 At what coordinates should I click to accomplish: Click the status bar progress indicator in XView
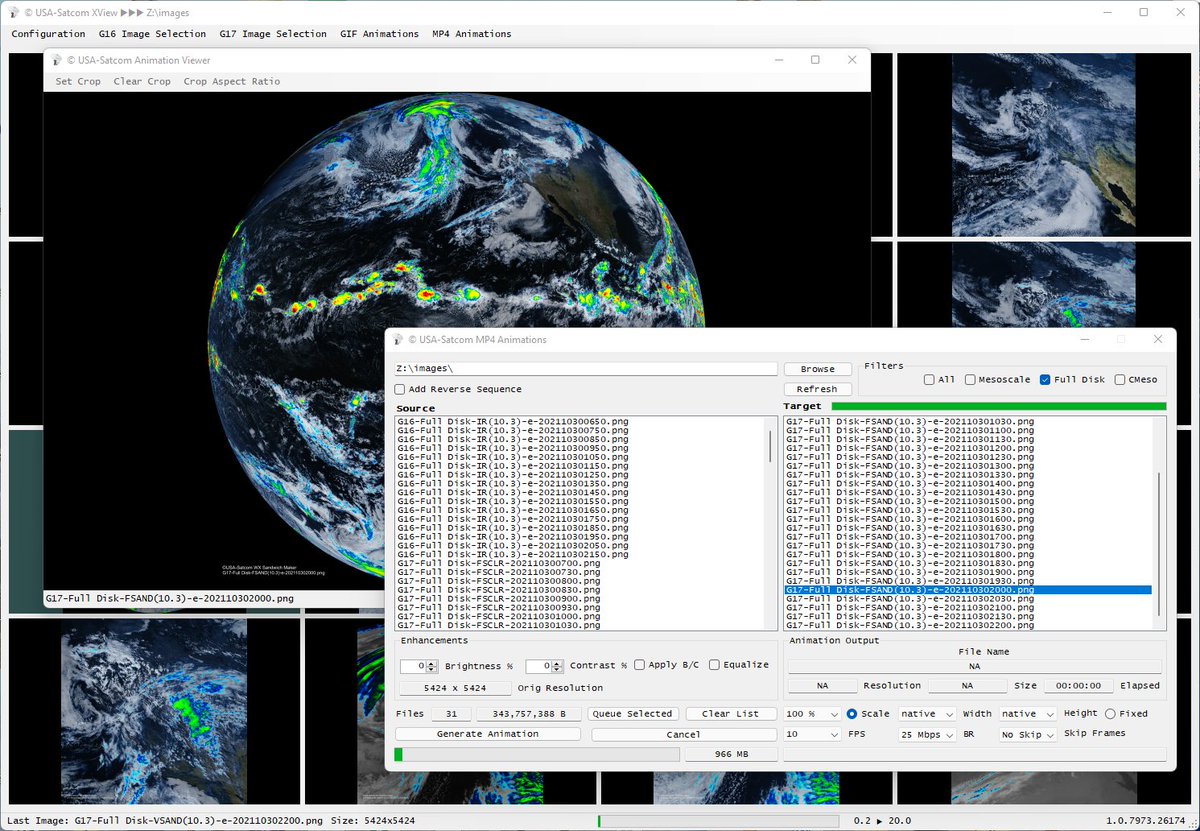(717, 821)
